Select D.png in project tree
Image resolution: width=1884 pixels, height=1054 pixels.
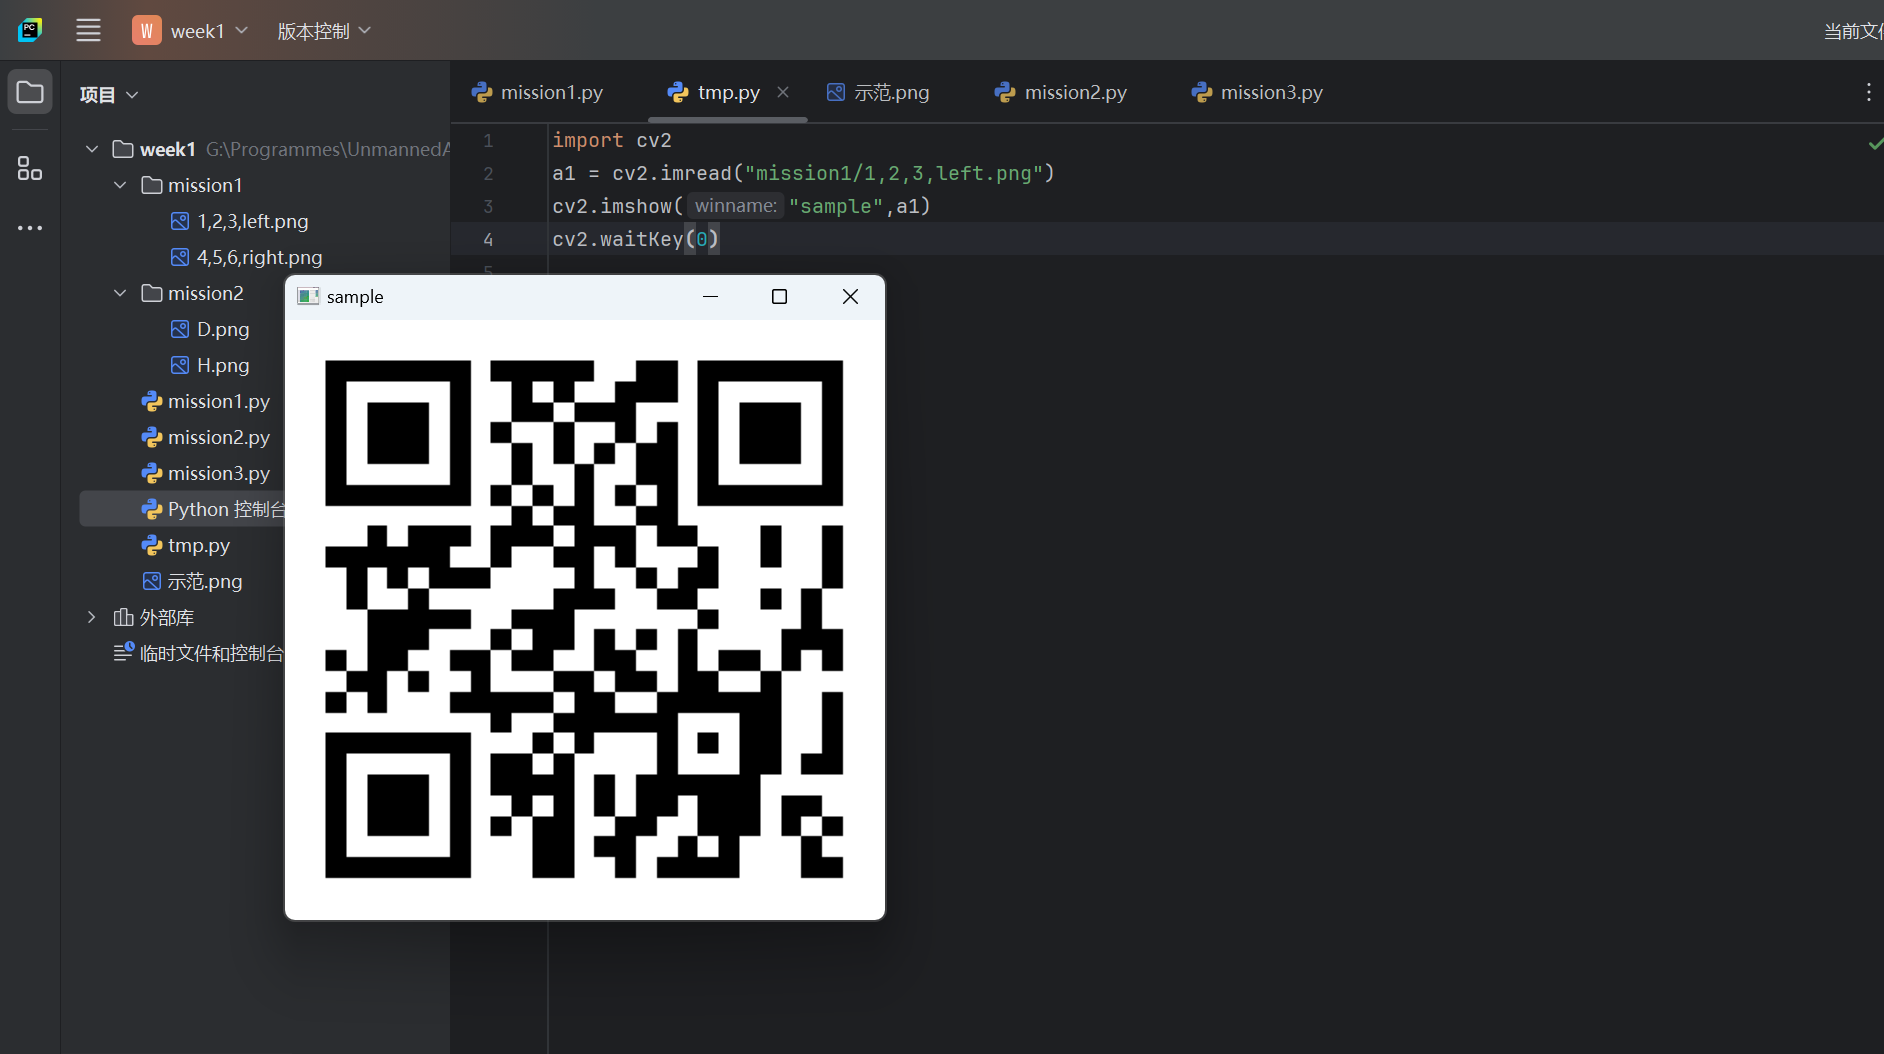pyautogui.click(x=223, y=329)
